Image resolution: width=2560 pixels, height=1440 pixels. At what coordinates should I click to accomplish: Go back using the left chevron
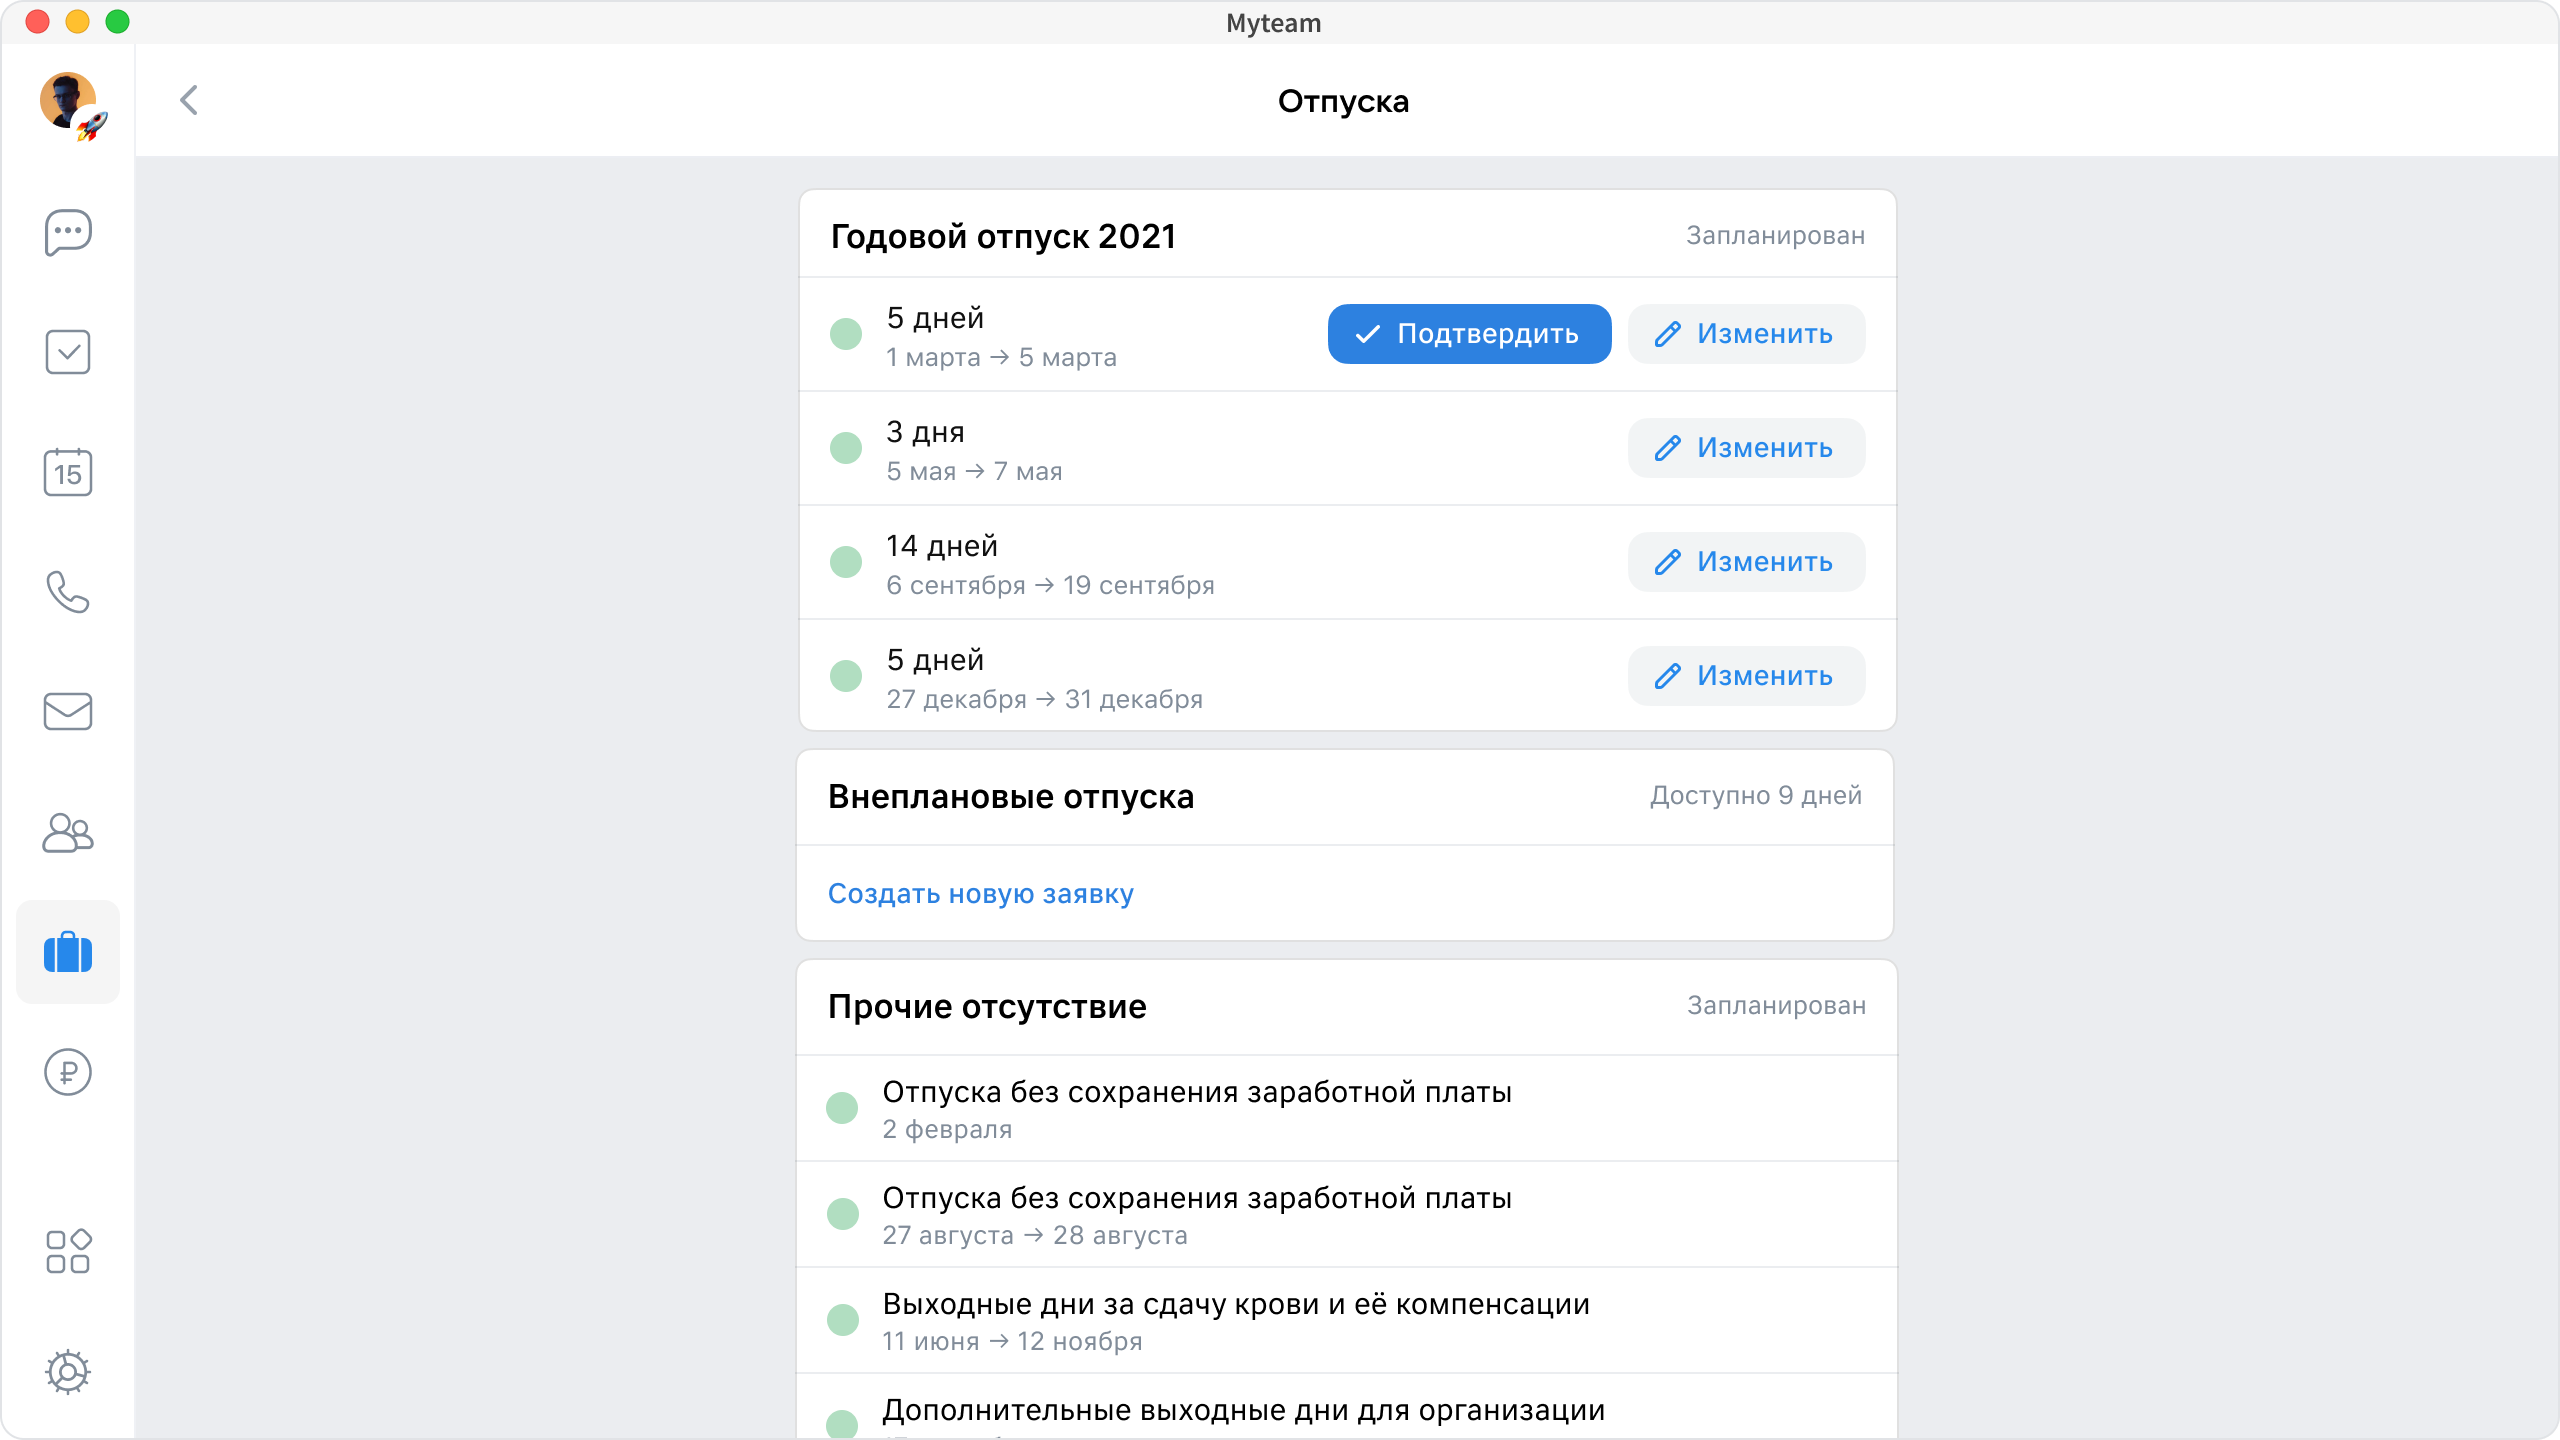189,100
